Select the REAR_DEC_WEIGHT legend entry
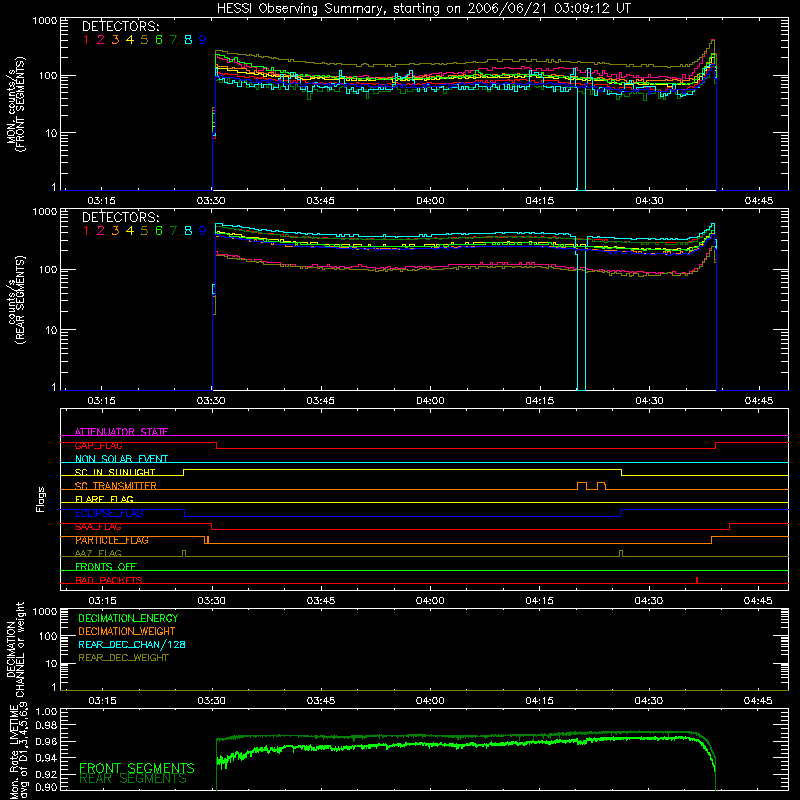The width and height of the screenshot is (800, 800). [x=123, y=658]
